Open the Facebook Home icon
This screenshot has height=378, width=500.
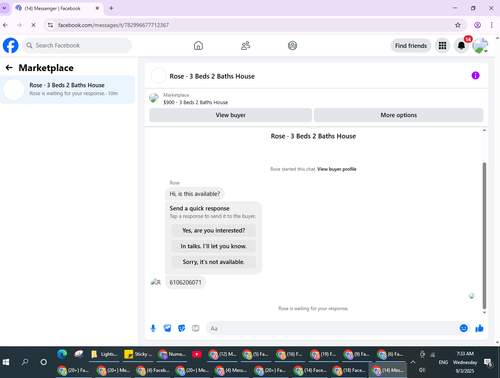pos(198,45)
